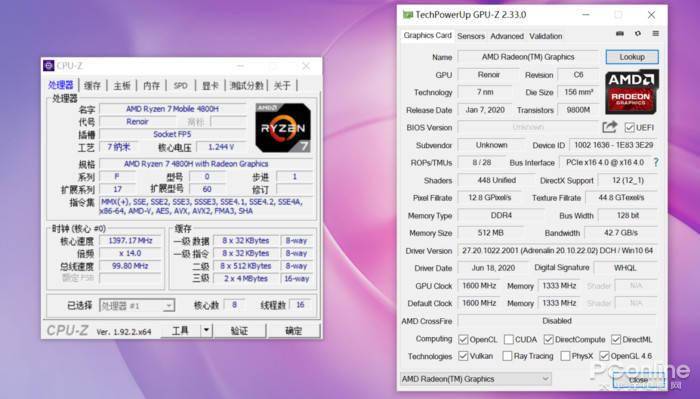Viewport: 700px width, 399px height.
Task: Click the BIOS export share icon
Action: click(609, 127)
